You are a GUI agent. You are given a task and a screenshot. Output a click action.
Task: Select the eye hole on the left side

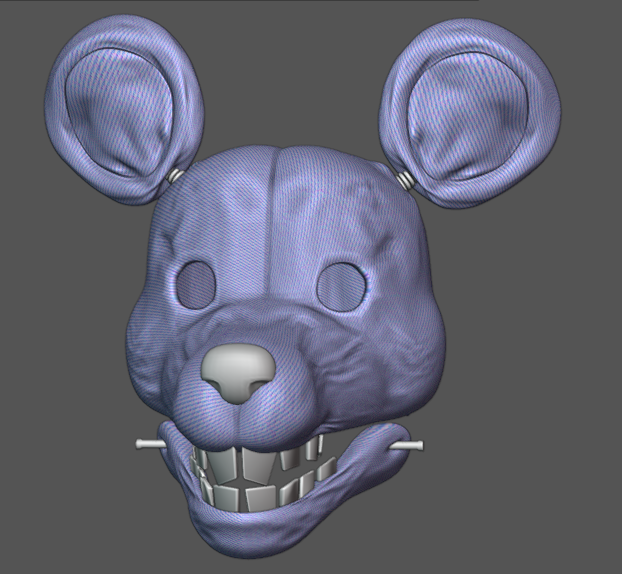tap(196, 284)
